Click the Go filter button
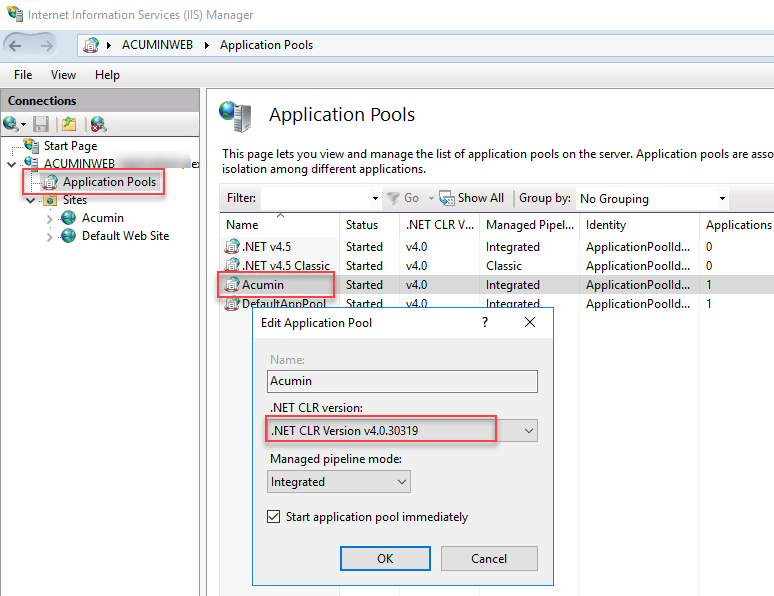The image size is (774, 596). (x=403, y=198)
